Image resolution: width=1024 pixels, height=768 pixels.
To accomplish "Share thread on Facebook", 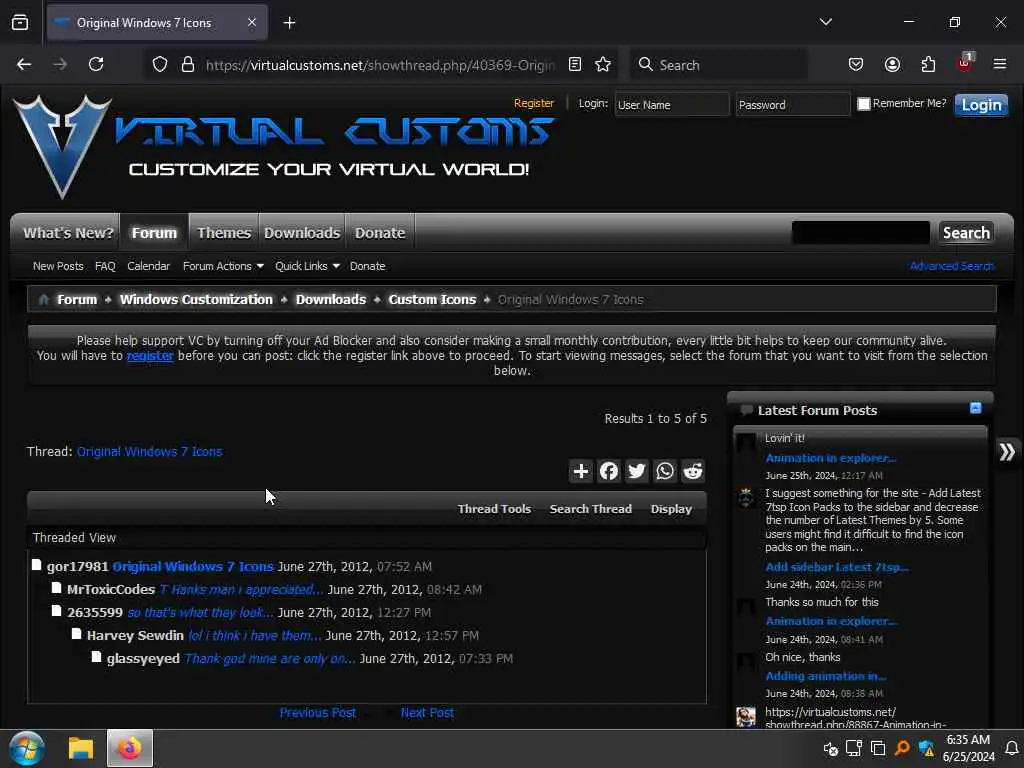I will 609,471.
